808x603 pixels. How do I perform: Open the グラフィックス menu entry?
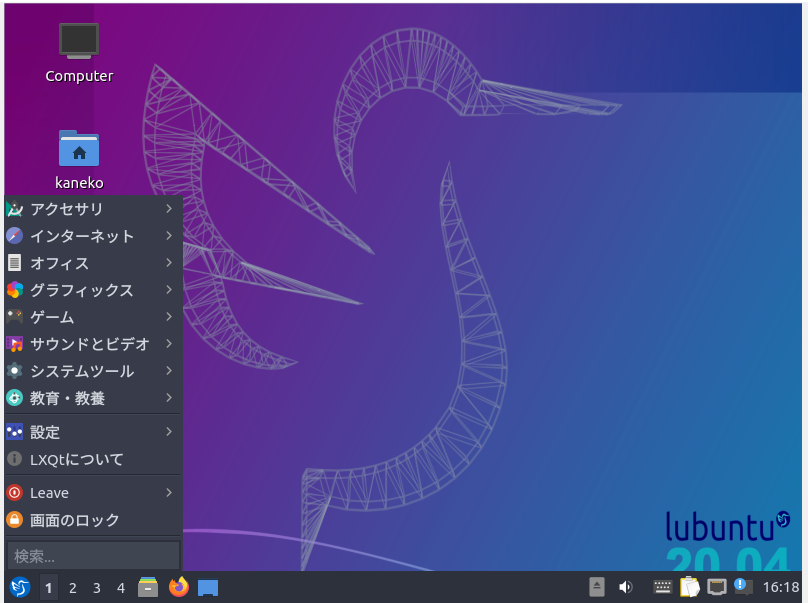[x=93, y=290]
